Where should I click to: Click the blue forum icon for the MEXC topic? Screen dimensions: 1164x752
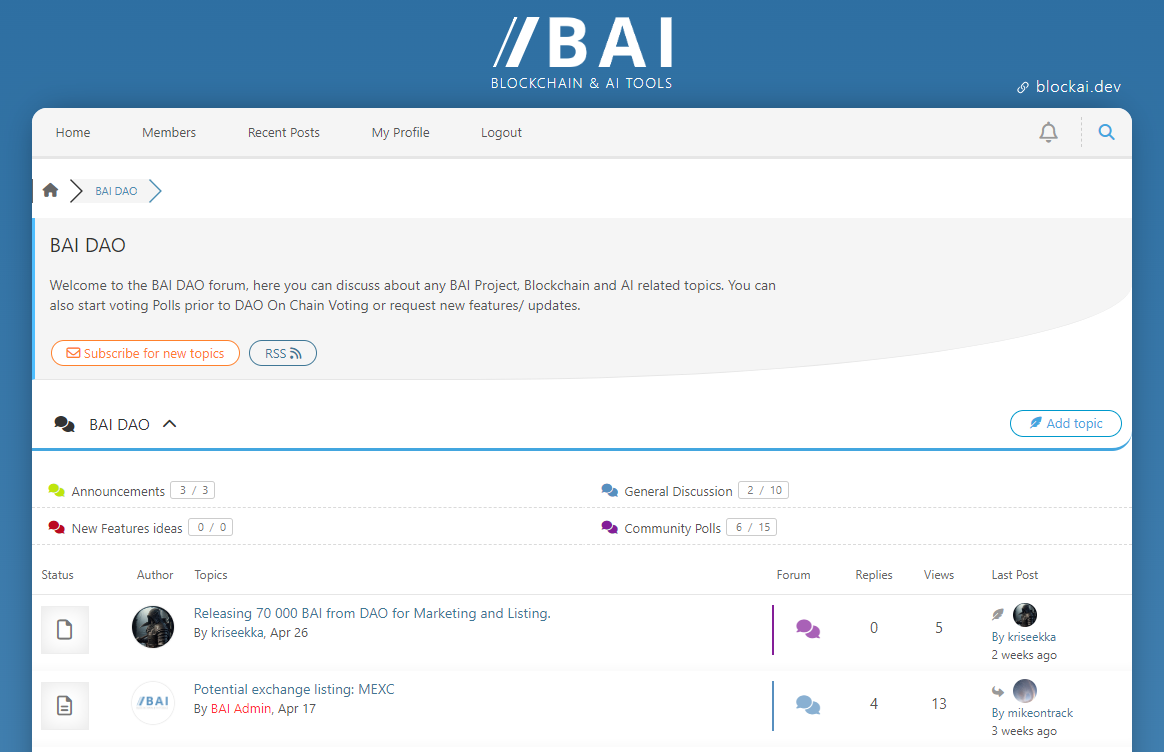click(808, 705)
